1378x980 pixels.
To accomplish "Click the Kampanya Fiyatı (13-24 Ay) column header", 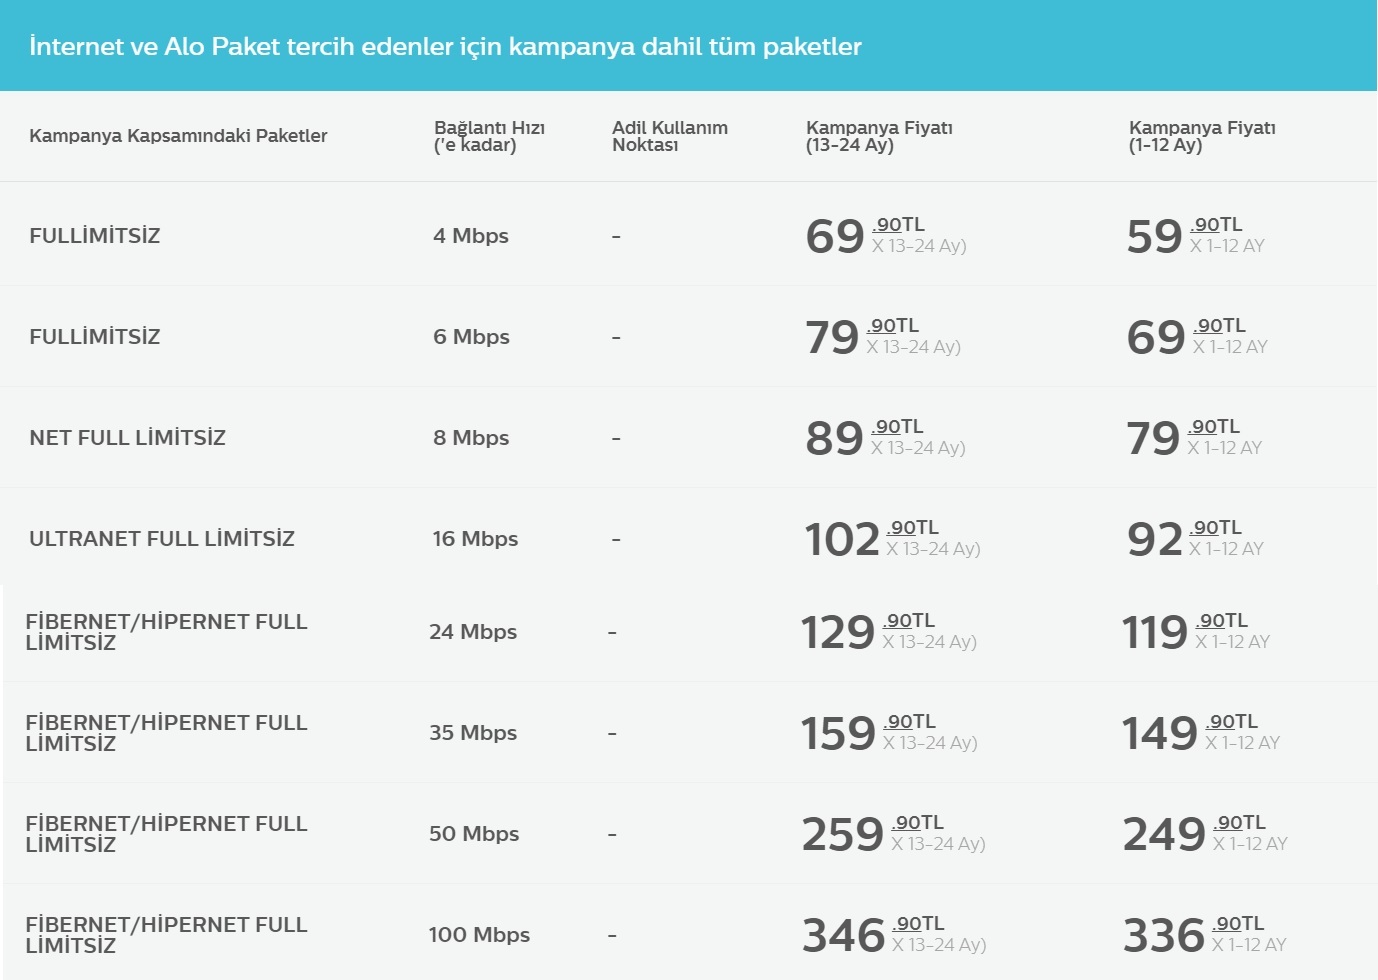I will click(879, 136).
